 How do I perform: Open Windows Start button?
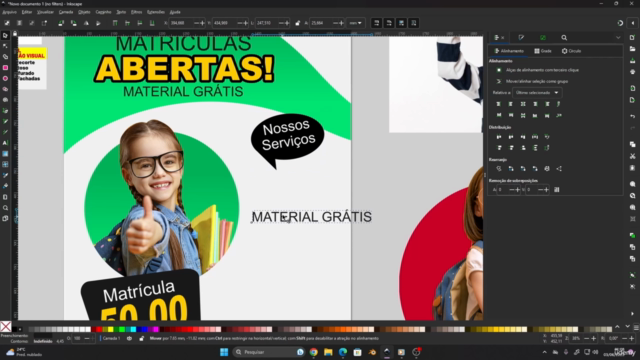tap(224, 352)
